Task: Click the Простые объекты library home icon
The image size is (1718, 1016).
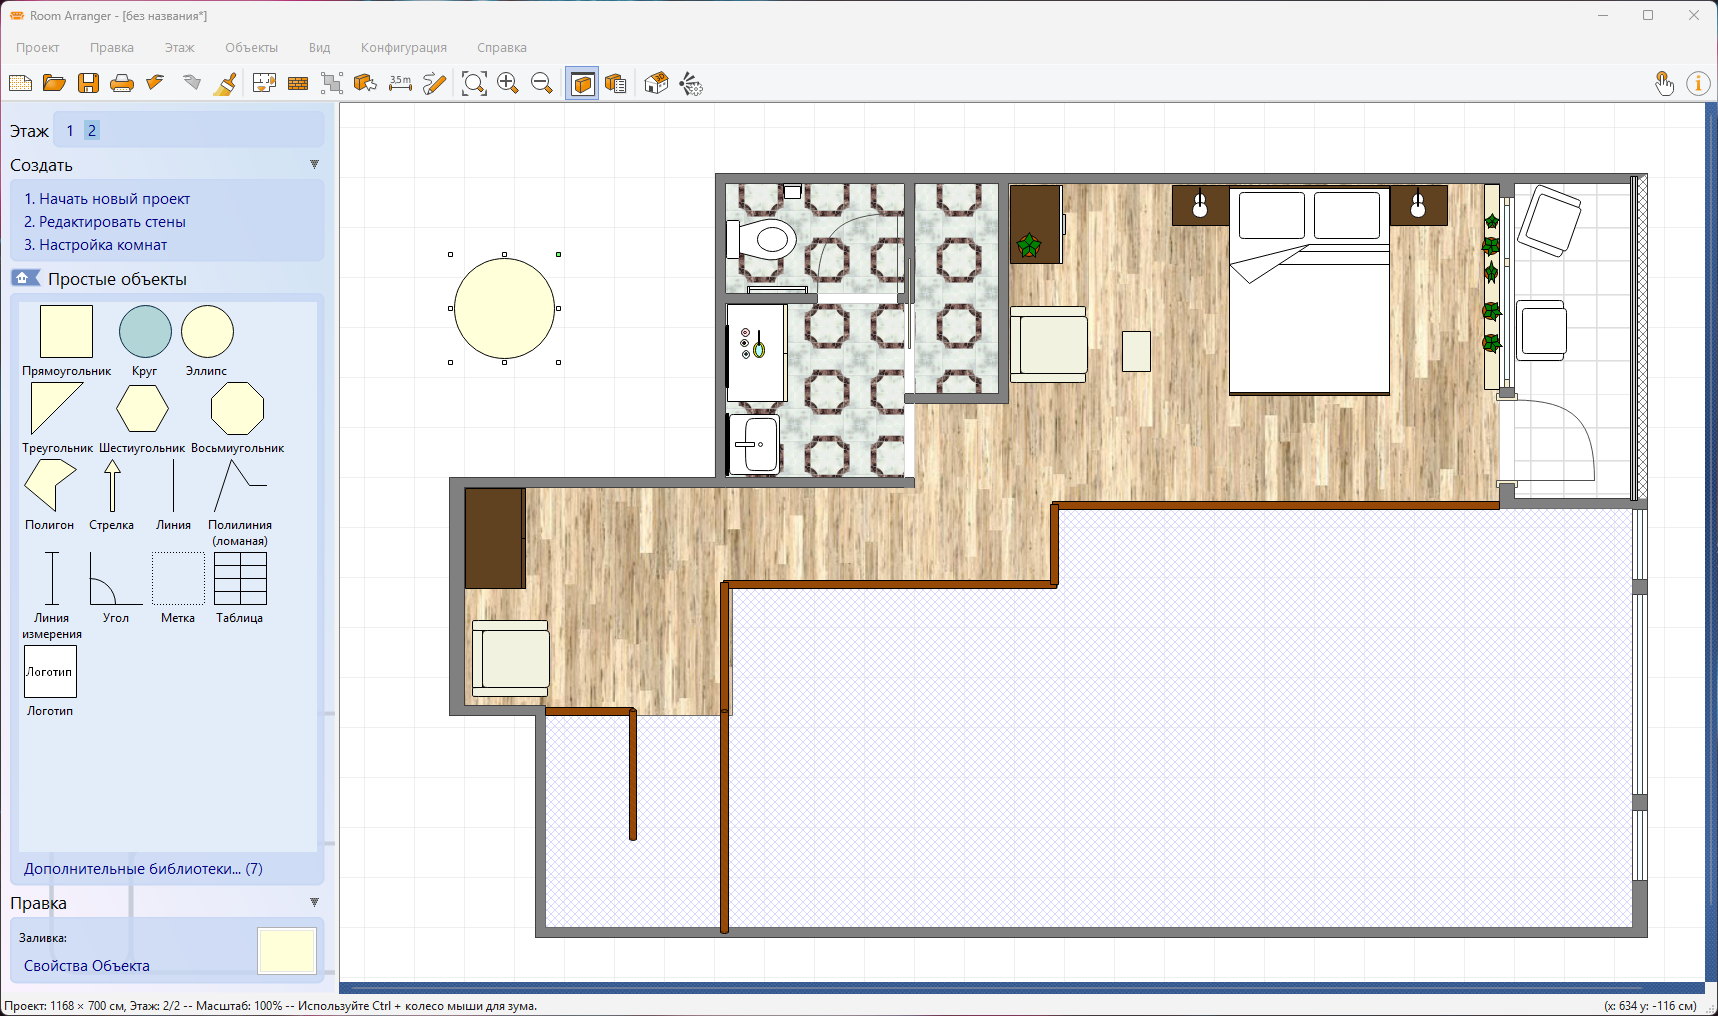Action: tap(24, 278)
